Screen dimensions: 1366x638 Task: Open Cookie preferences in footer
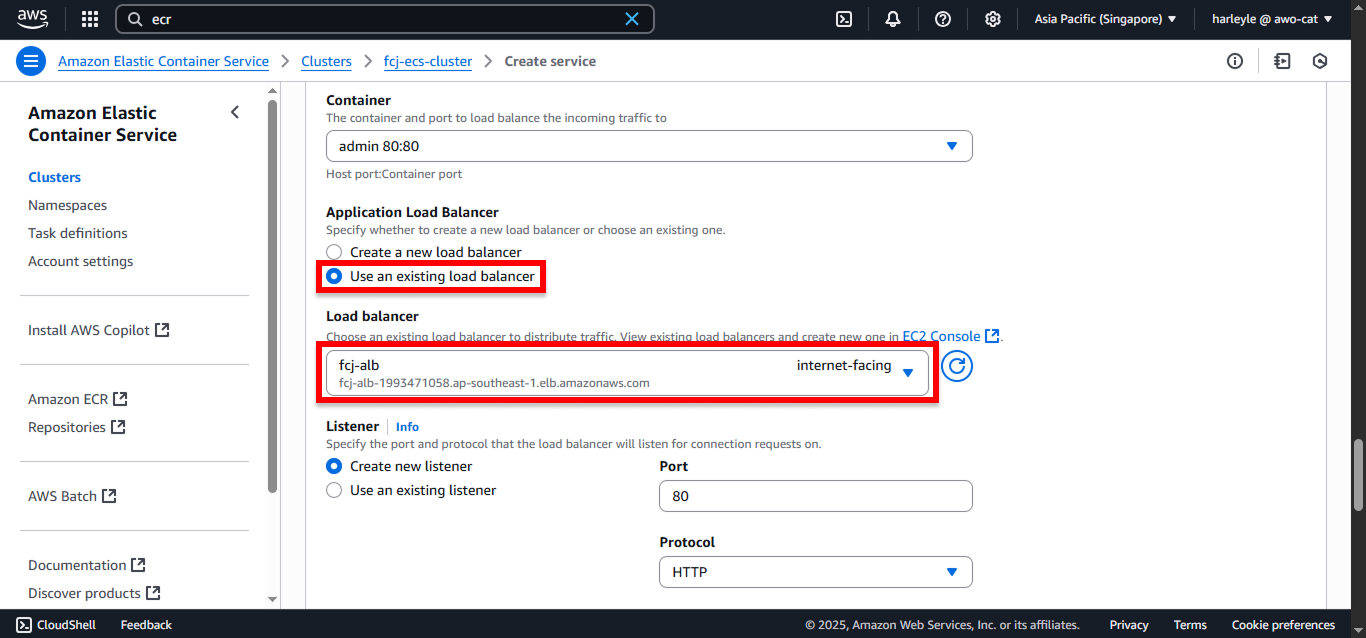pos(1283,624)
